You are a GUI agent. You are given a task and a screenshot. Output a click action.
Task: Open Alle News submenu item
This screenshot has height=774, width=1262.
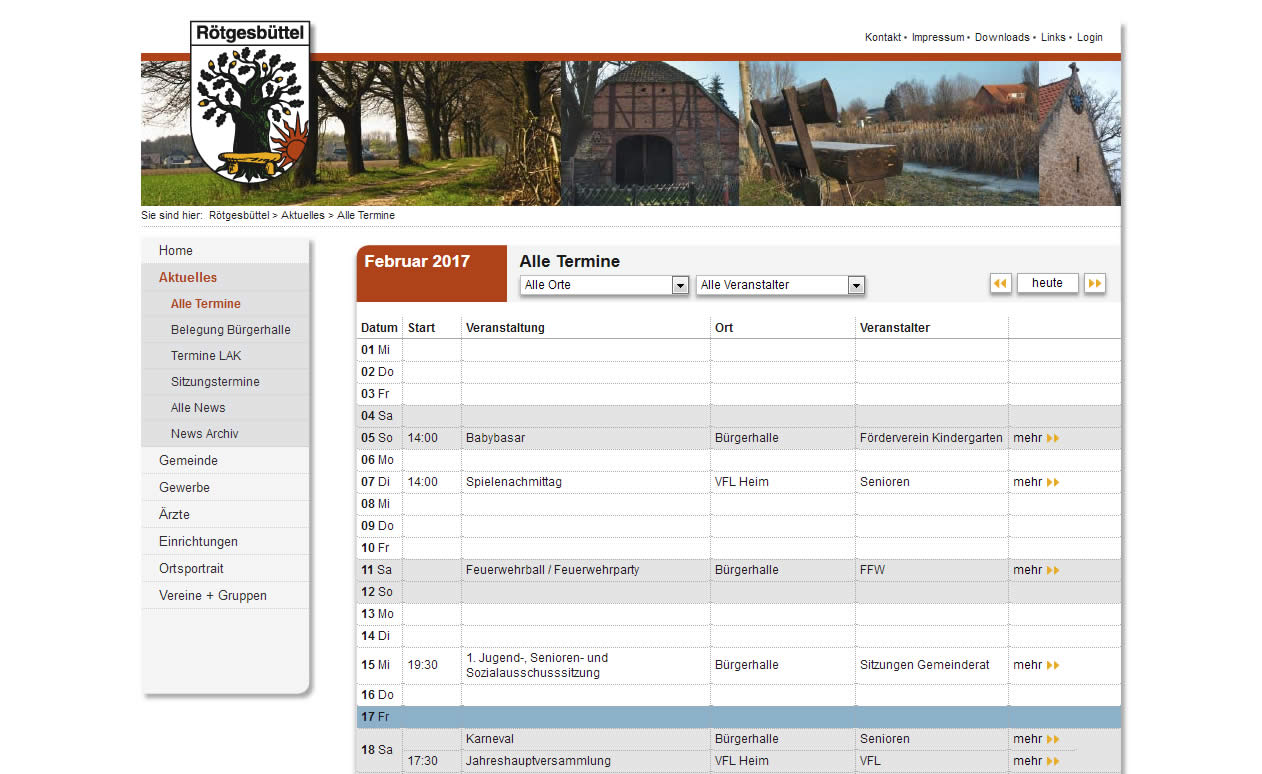[226, 407]
